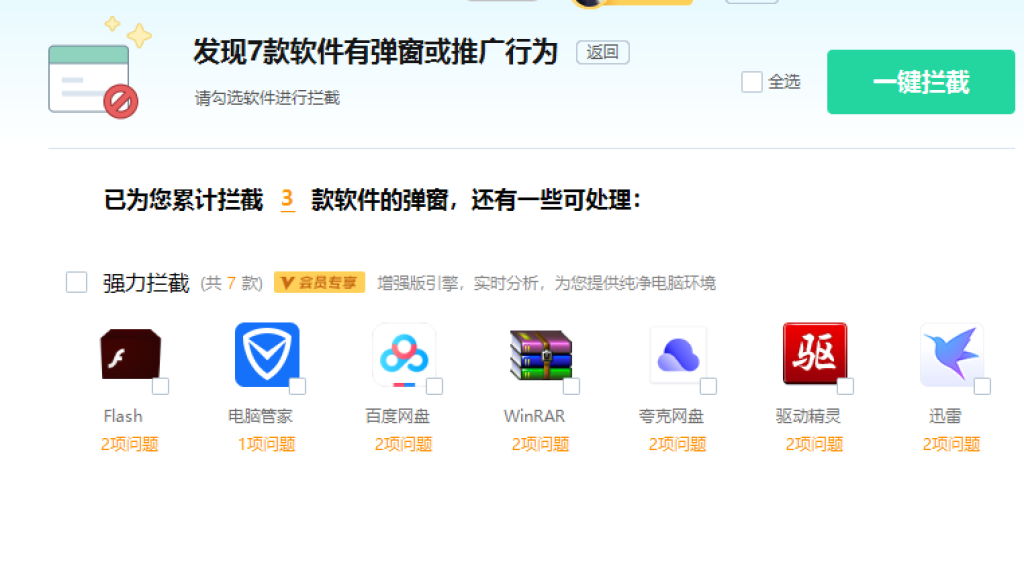
Task: Open Flash 2项问题 details link
Action: (129, 444)
